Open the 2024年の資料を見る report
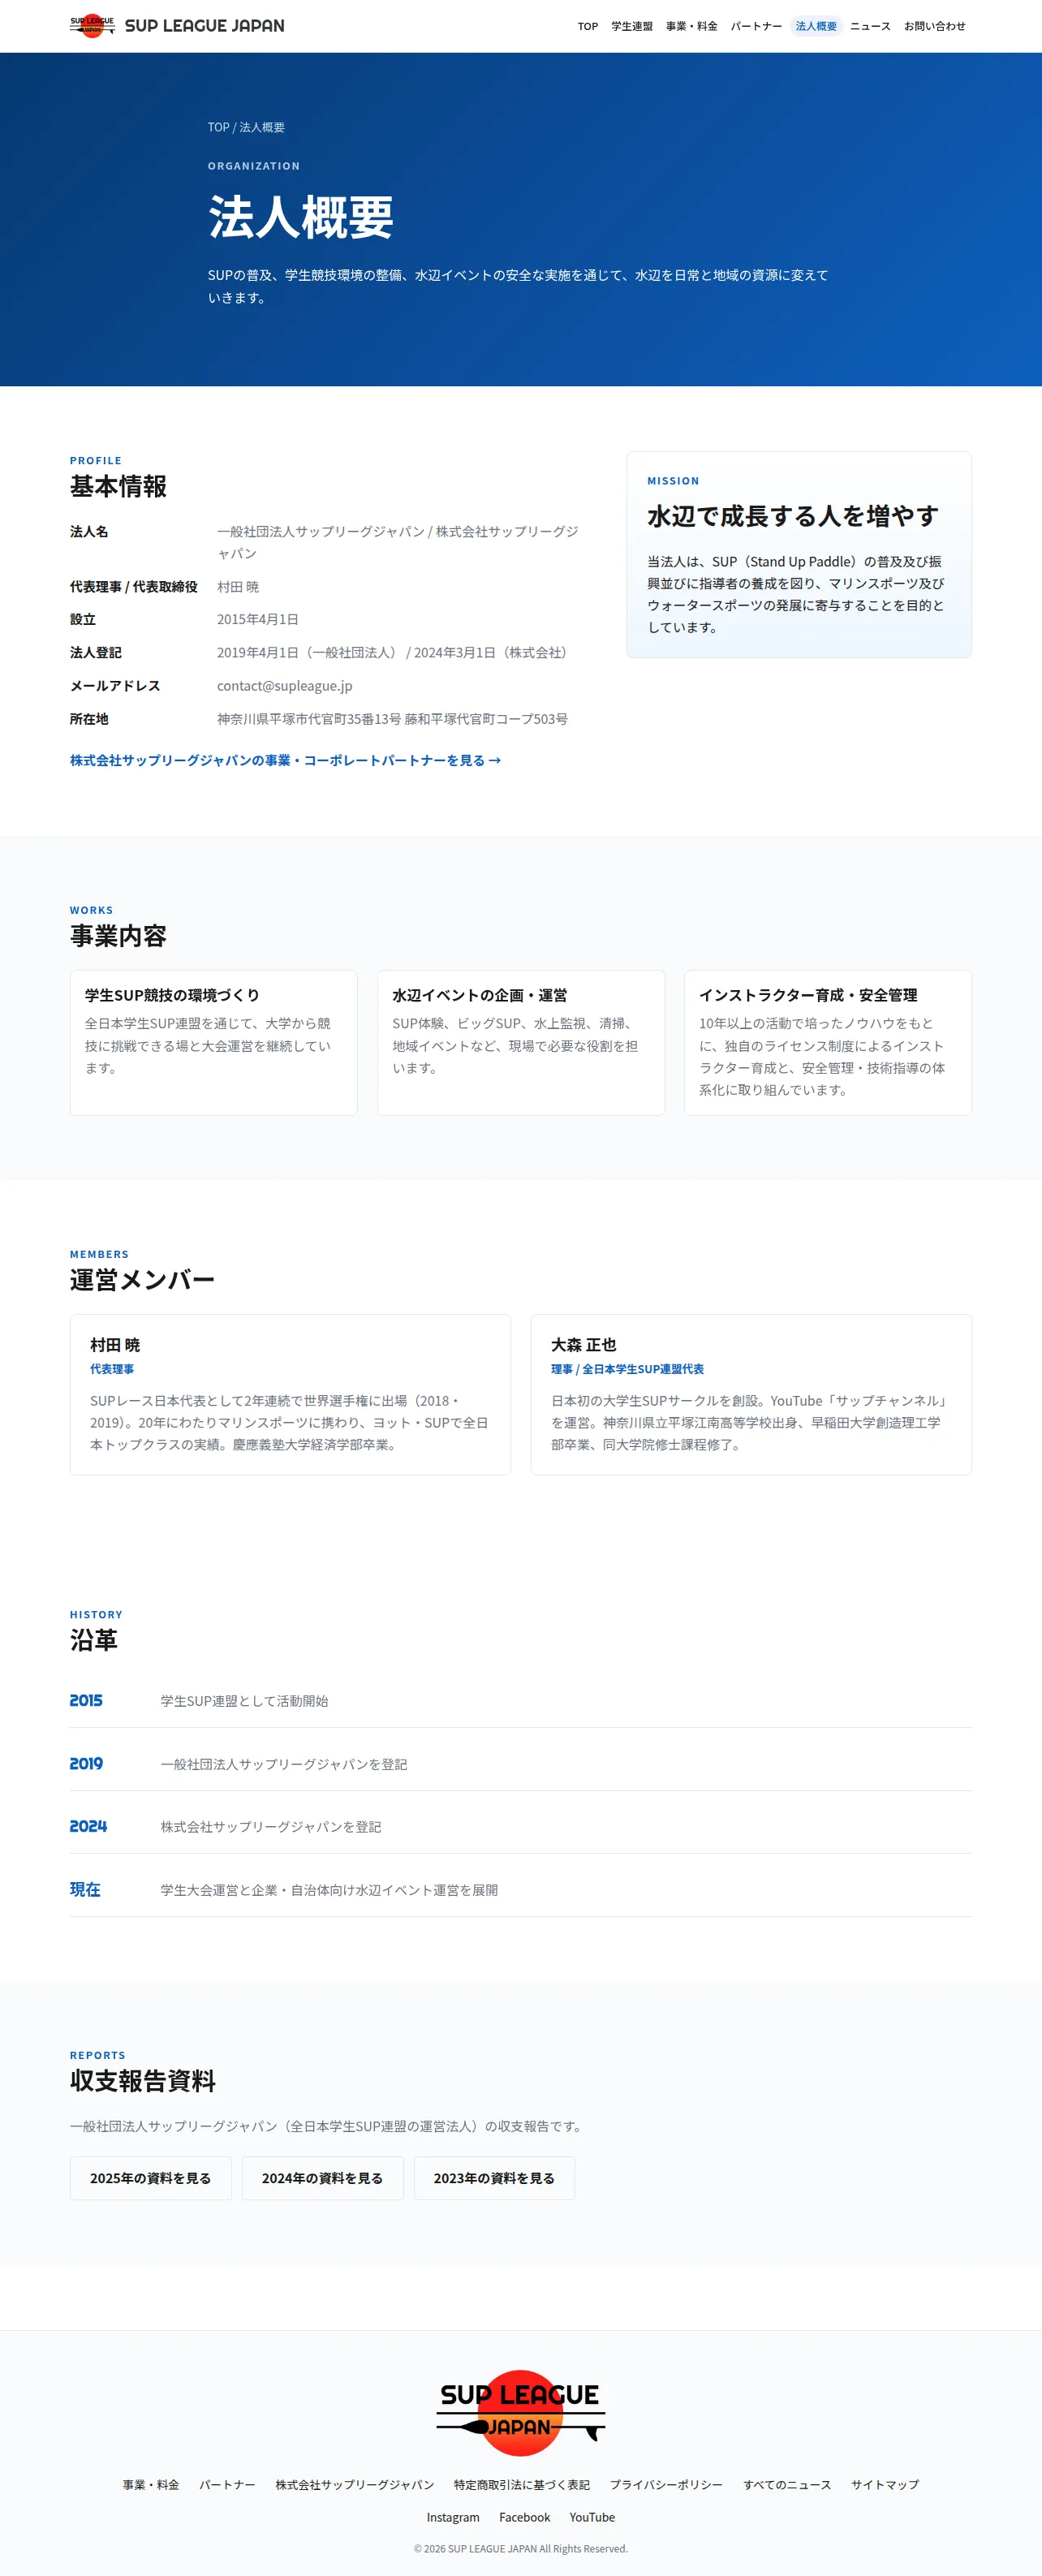Viewport: 1042px width, 2576px height. click(x=322, y=2178)
